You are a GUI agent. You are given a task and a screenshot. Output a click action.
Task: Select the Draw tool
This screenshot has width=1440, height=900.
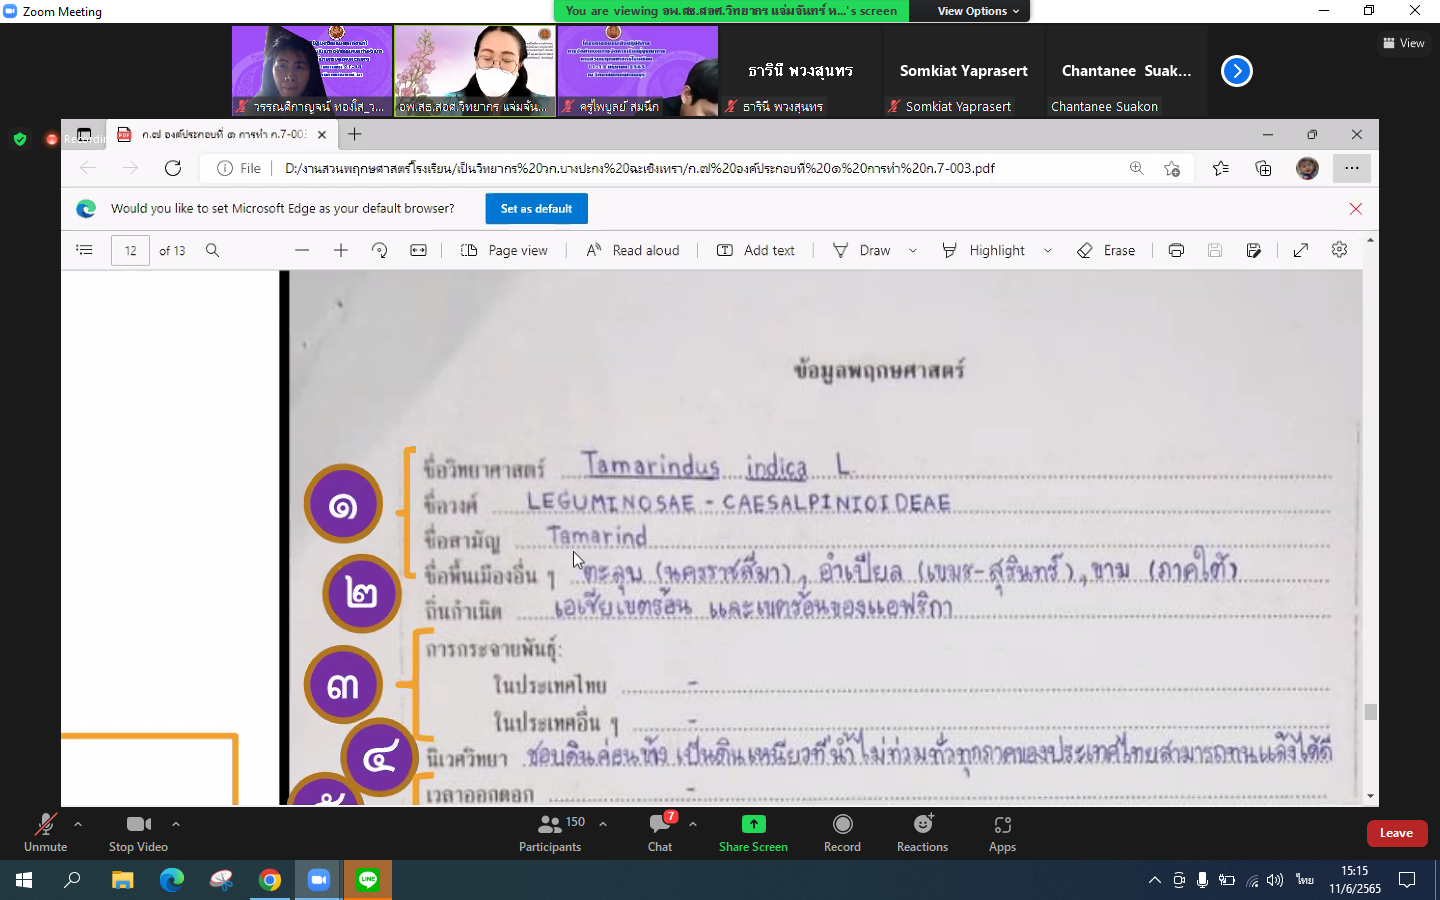pyautogui.click(x=861, y=250)
